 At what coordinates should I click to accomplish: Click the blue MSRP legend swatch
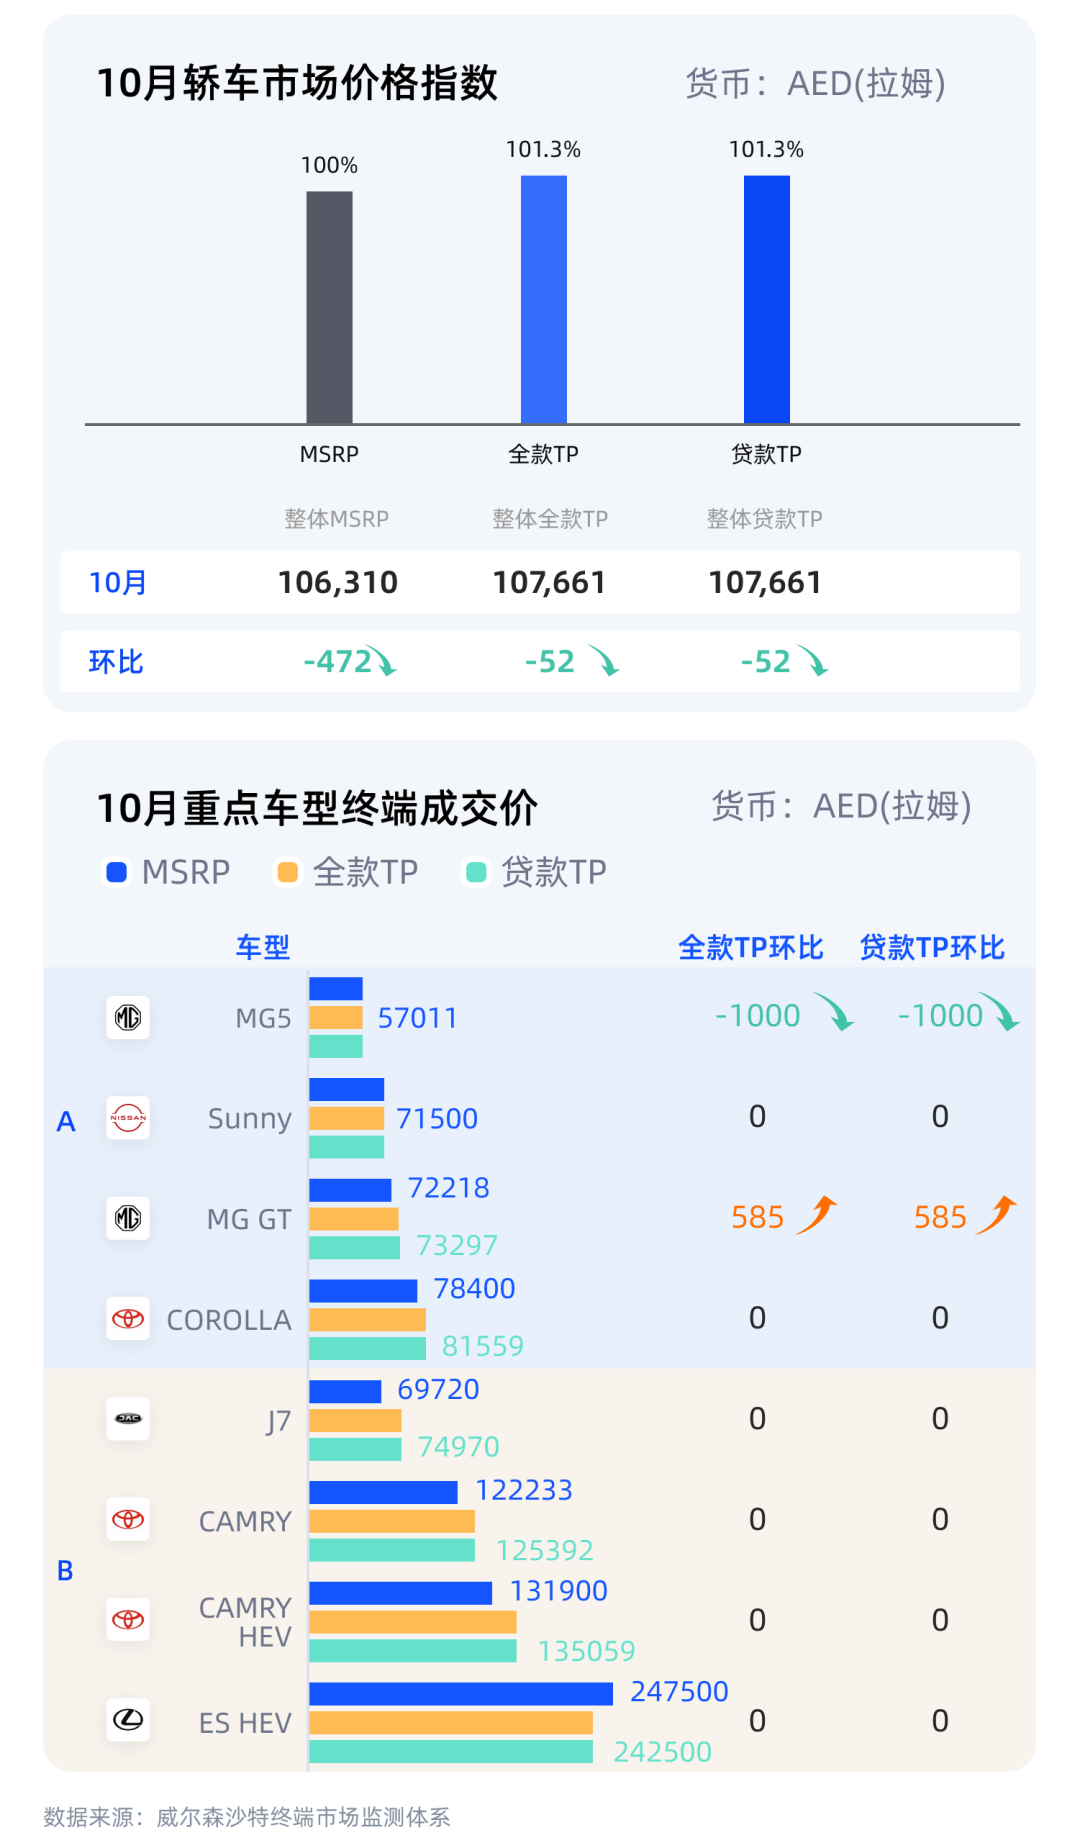click(x=117, y=872)
